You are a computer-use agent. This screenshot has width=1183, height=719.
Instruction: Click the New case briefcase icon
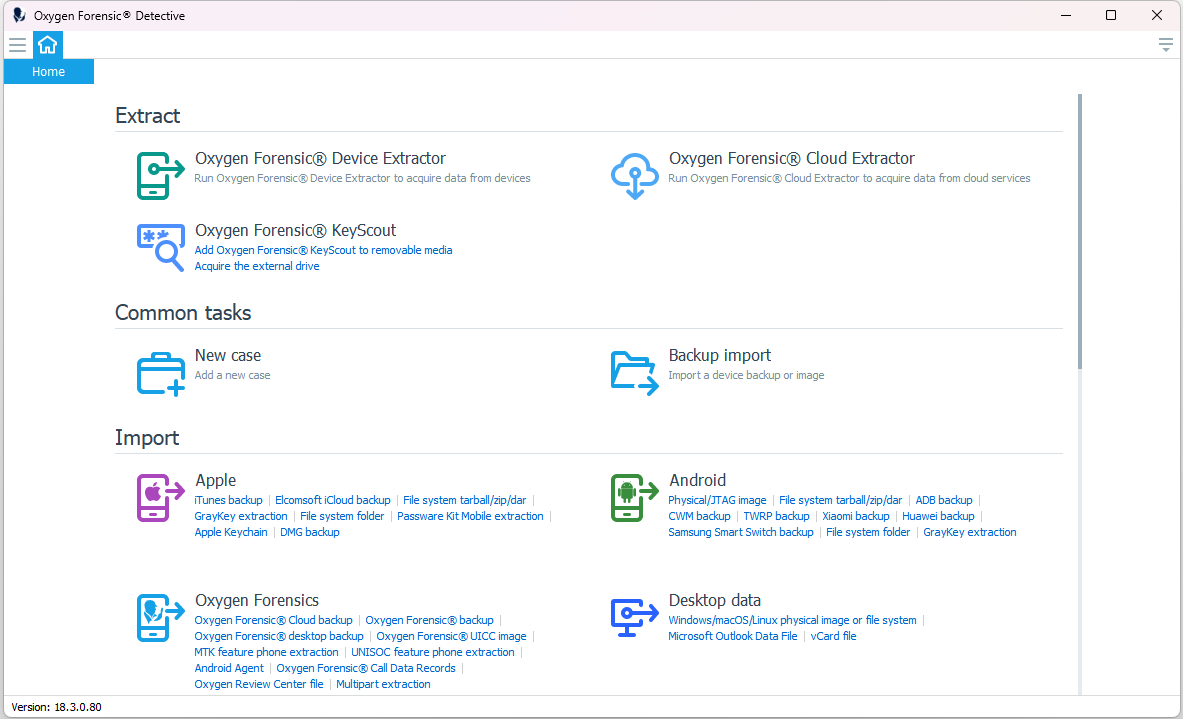[x=160, y=373]
